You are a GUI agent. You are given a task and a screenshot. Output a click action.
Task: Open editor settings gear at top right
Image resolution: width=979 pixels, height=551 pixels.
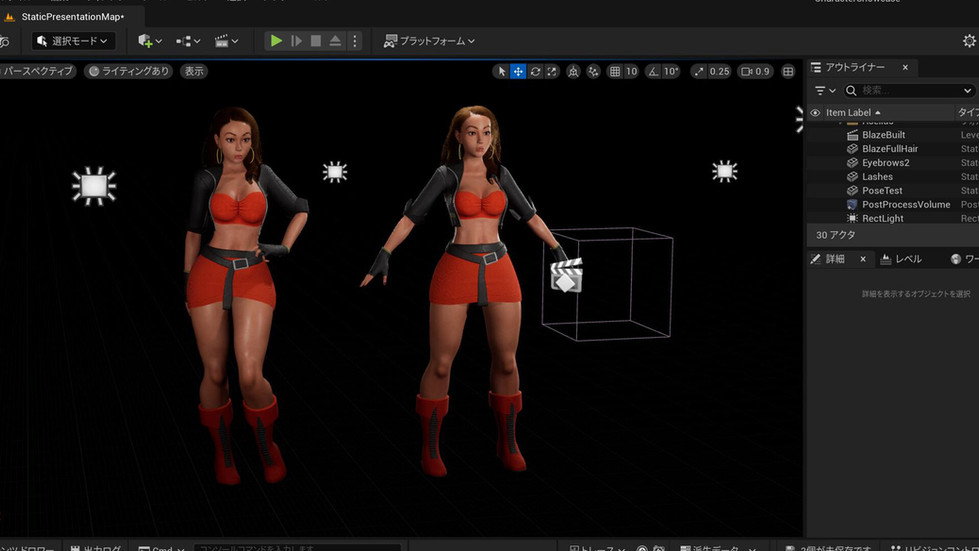(x=969, y=41)
